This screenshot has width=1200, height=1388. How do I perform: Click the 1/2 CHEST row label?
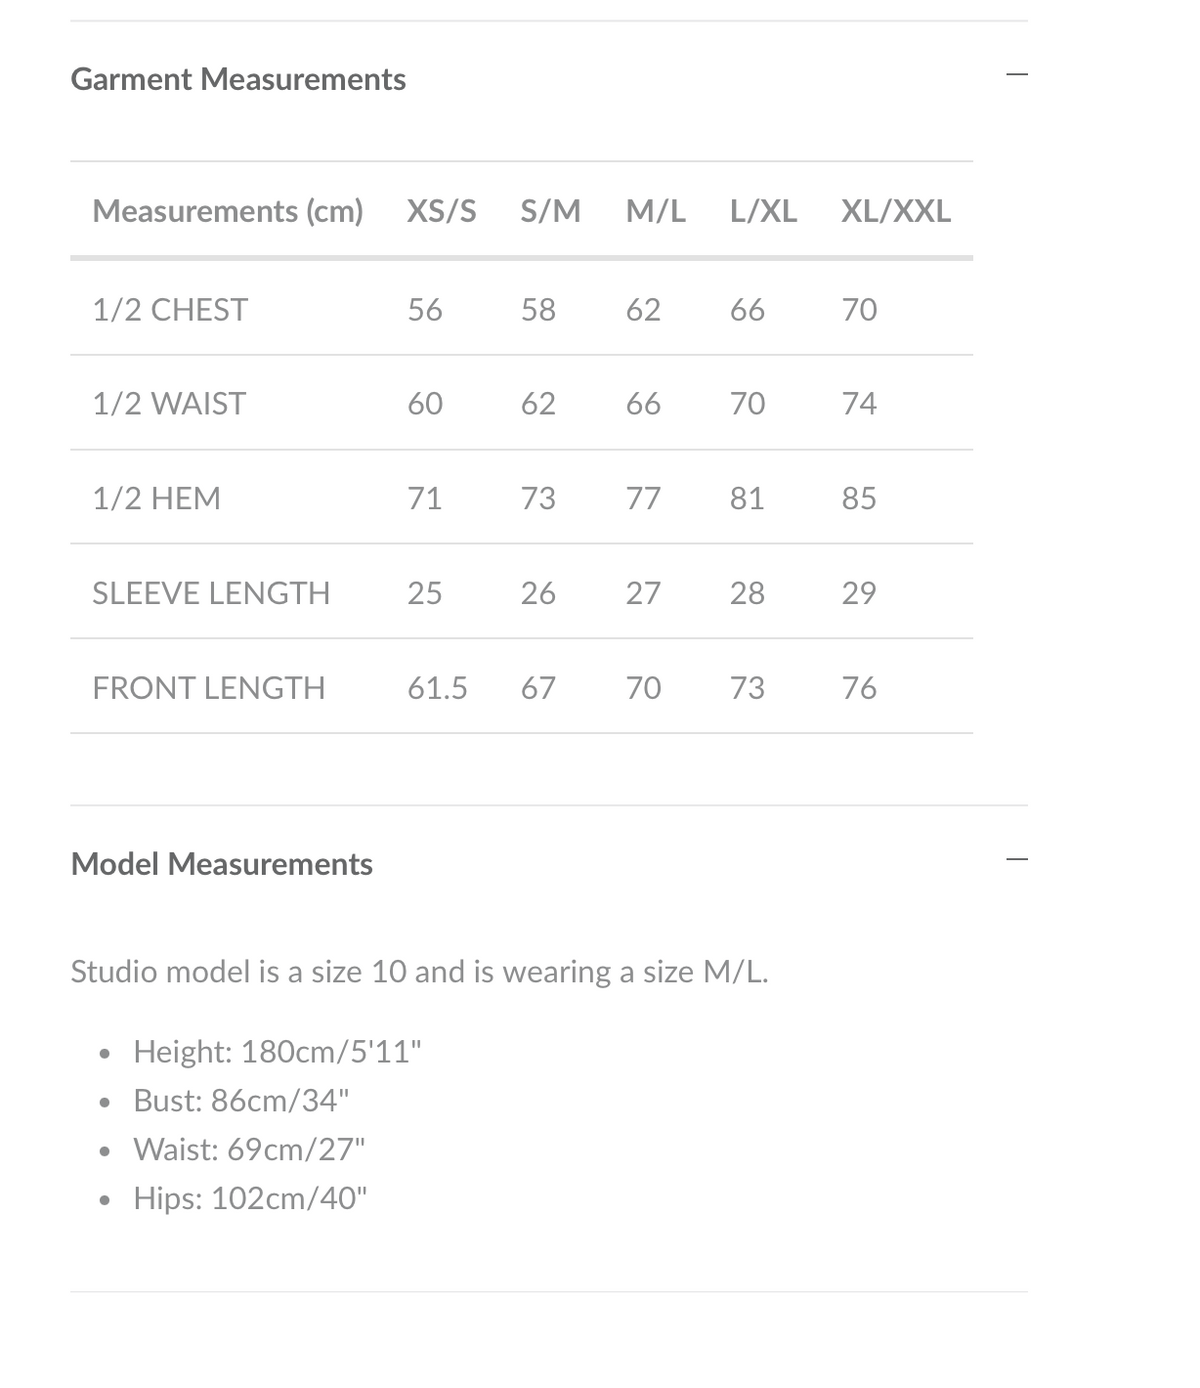tap(170, 310)
